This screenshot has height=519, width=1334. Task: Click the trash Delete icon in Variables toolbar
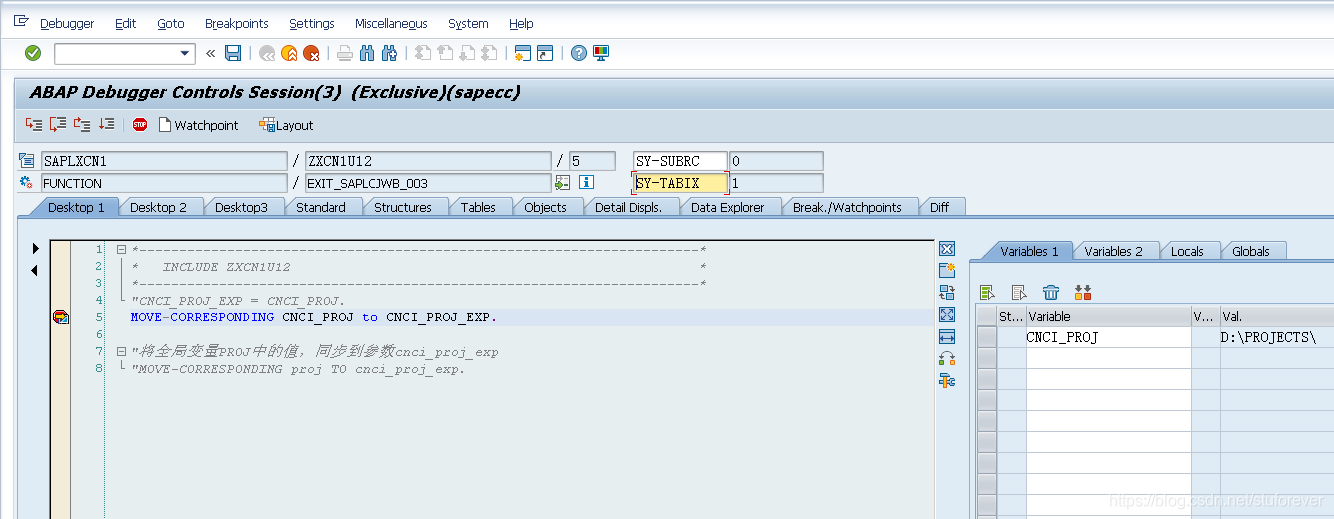point(1051,292)
